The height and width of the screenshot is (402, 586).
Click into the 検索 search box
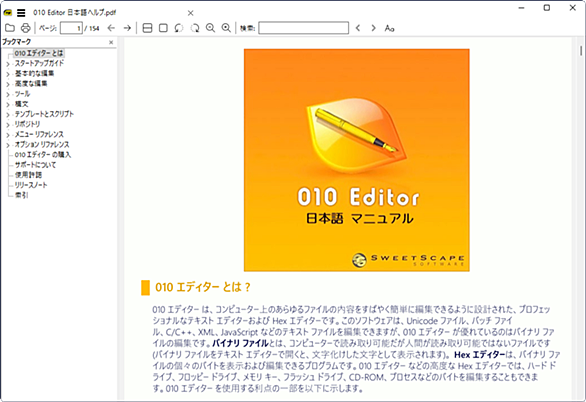(303, 28)
